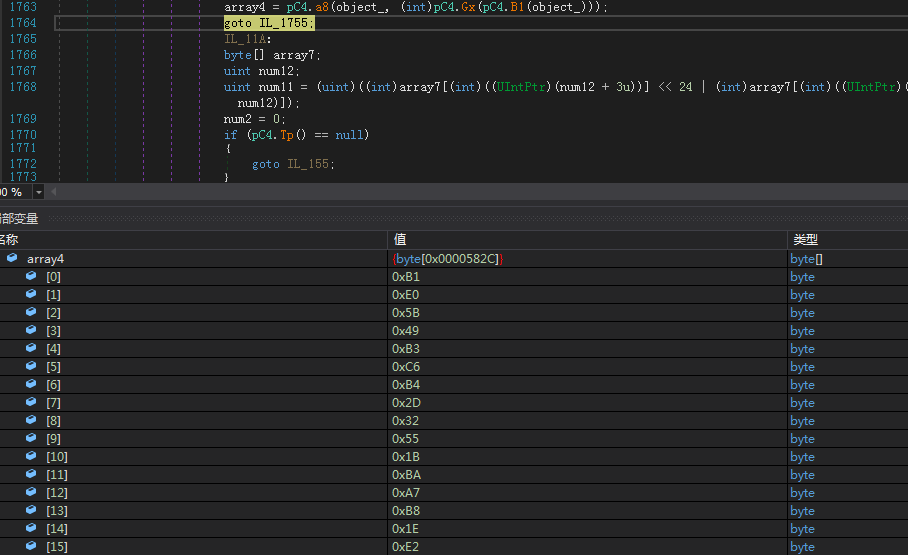Click the icon beside index [13]
The width and height of the screenshot is (908, 555).
31,510
